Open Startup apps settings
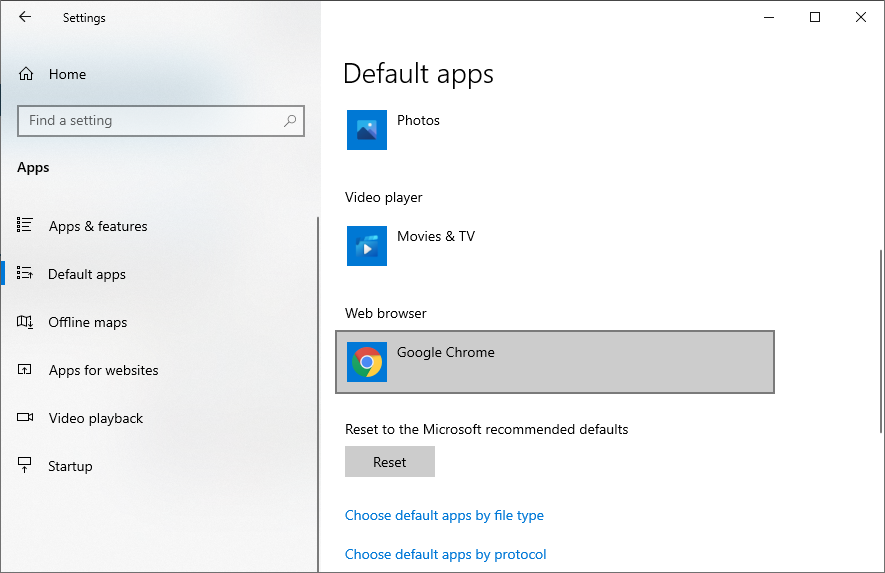Image resolution: width=885 pixels, height=573 pixels. pos(70,466)
